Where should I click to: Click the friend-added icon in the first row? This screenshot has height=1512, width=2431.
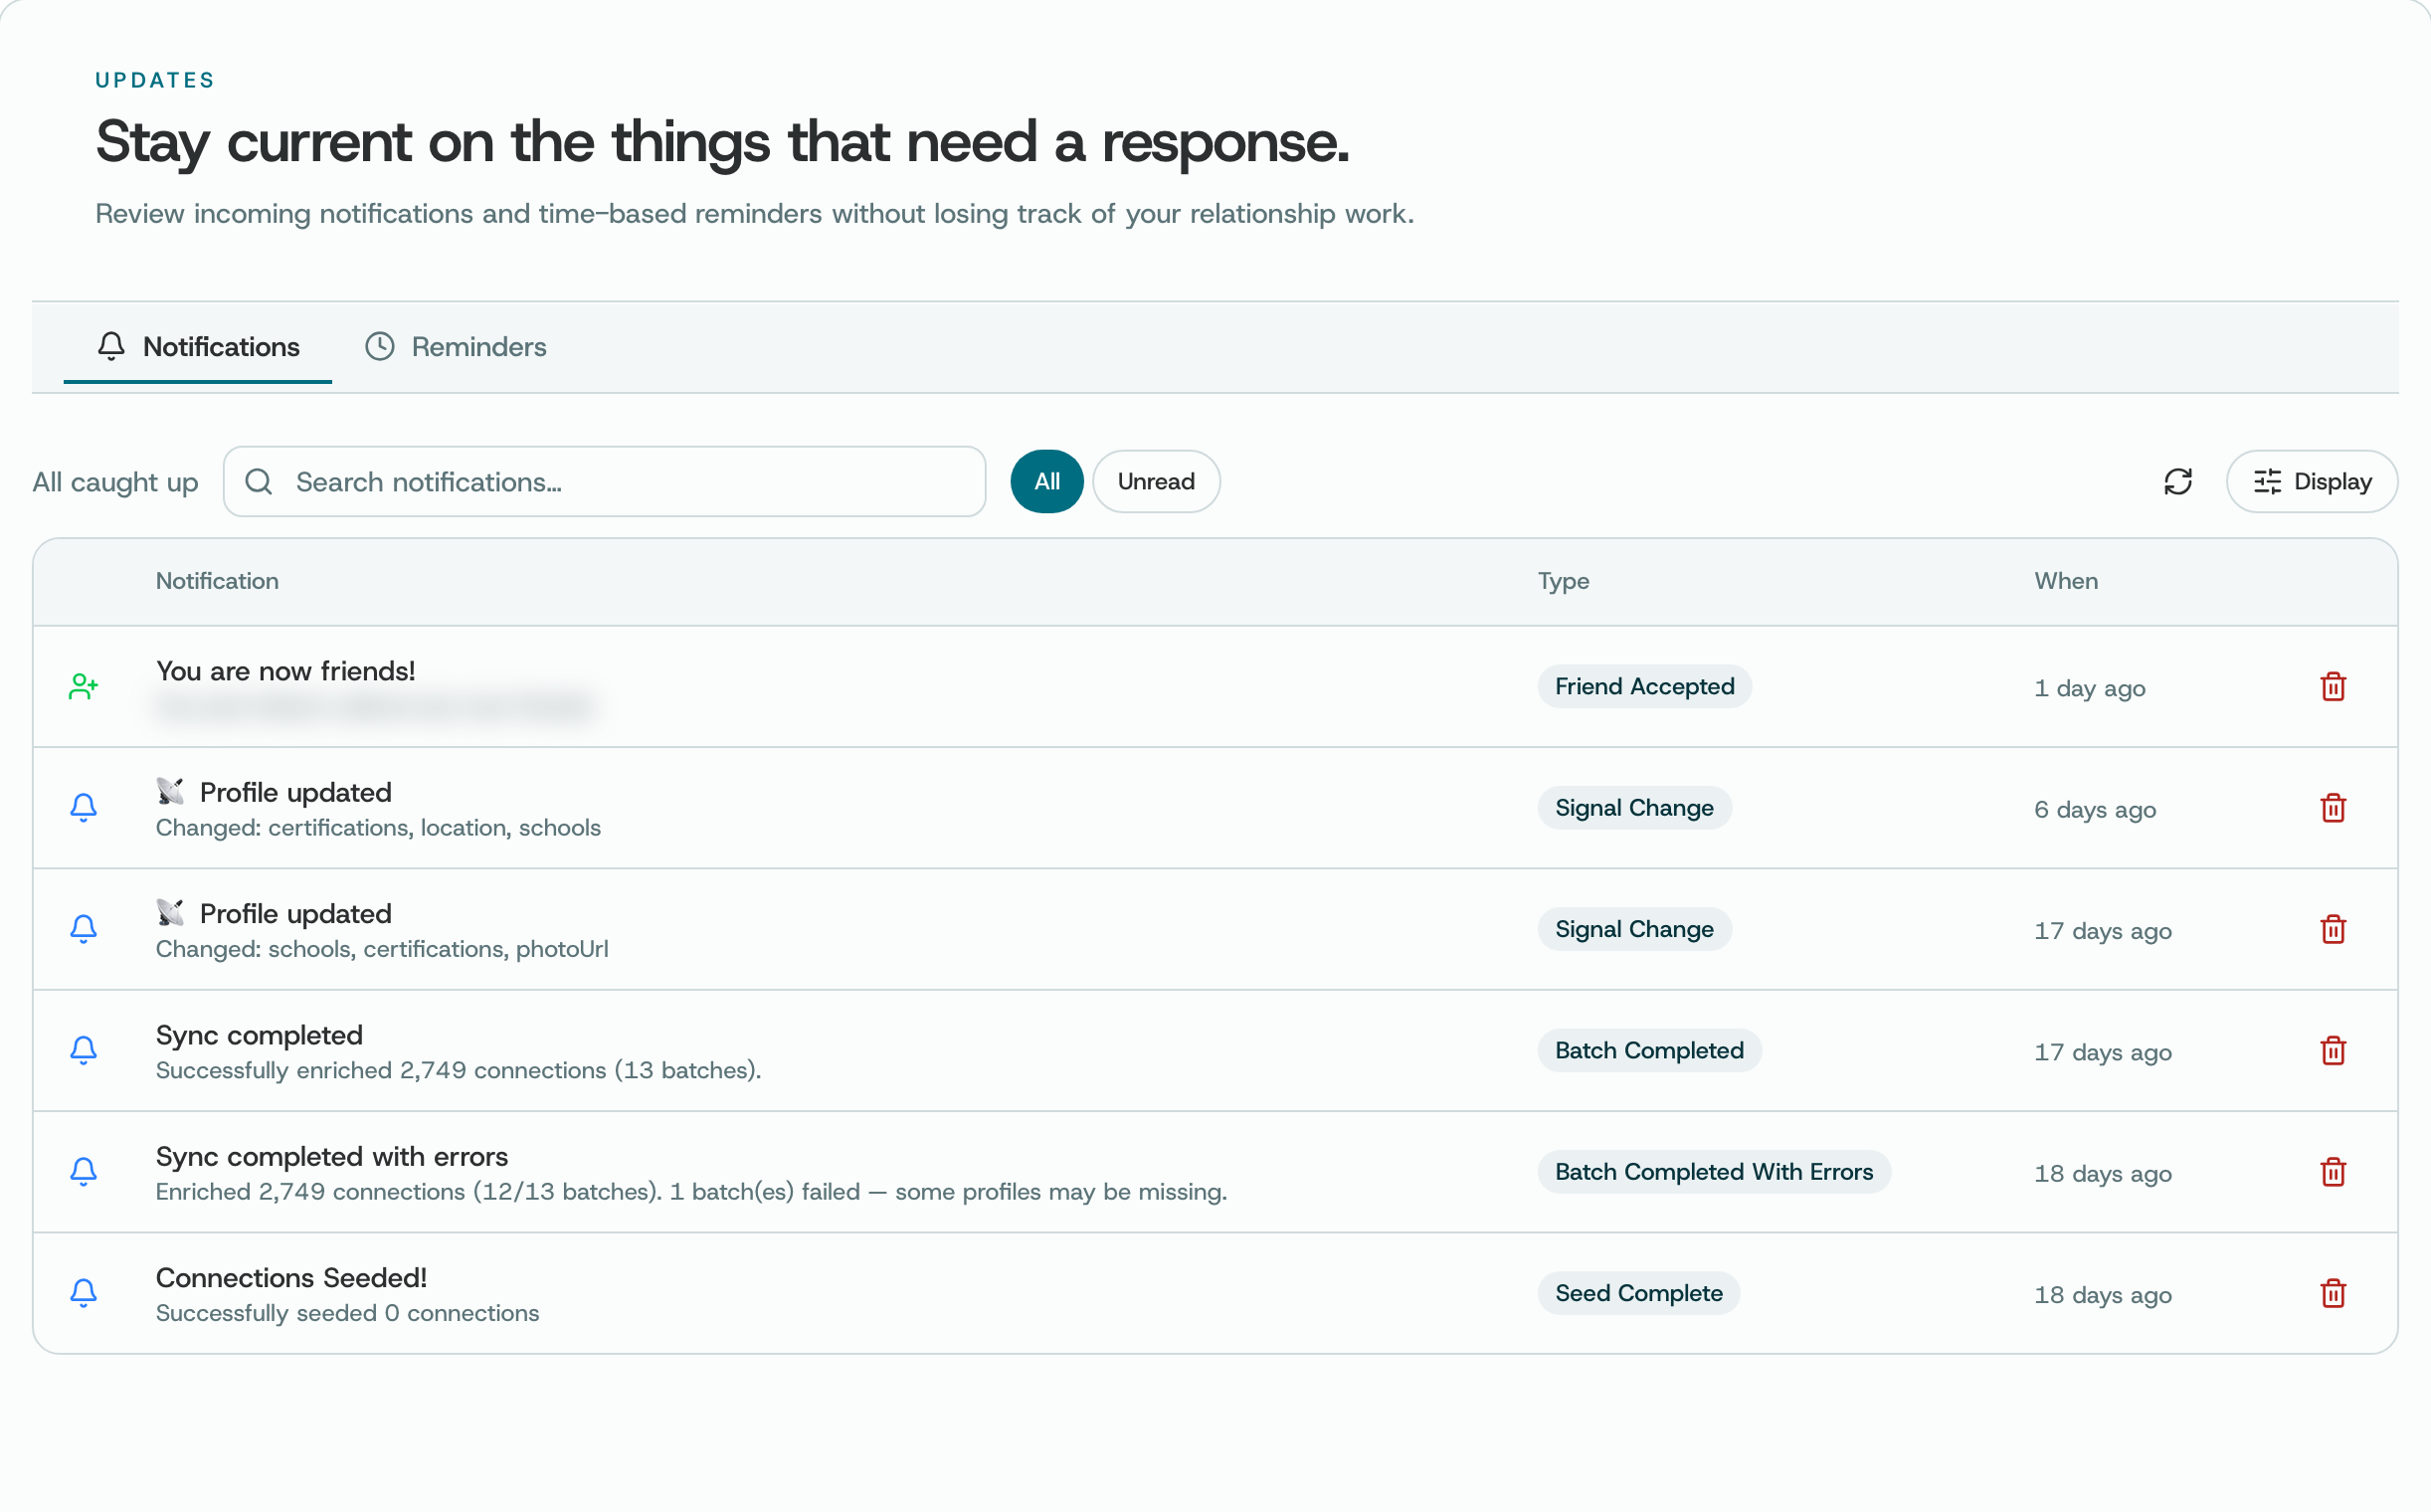(x=84, y=687)
